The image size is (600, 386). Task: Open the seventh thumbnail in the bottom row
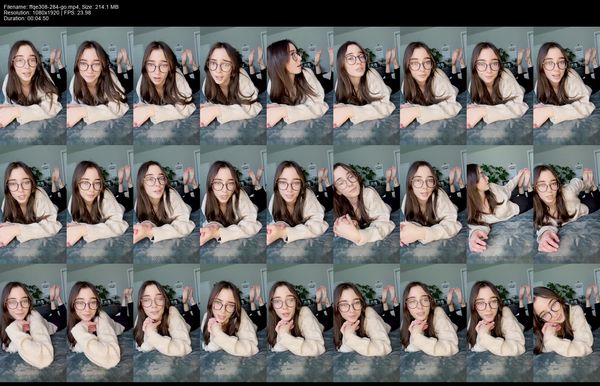pyautogui.click(x=433, y=323)
